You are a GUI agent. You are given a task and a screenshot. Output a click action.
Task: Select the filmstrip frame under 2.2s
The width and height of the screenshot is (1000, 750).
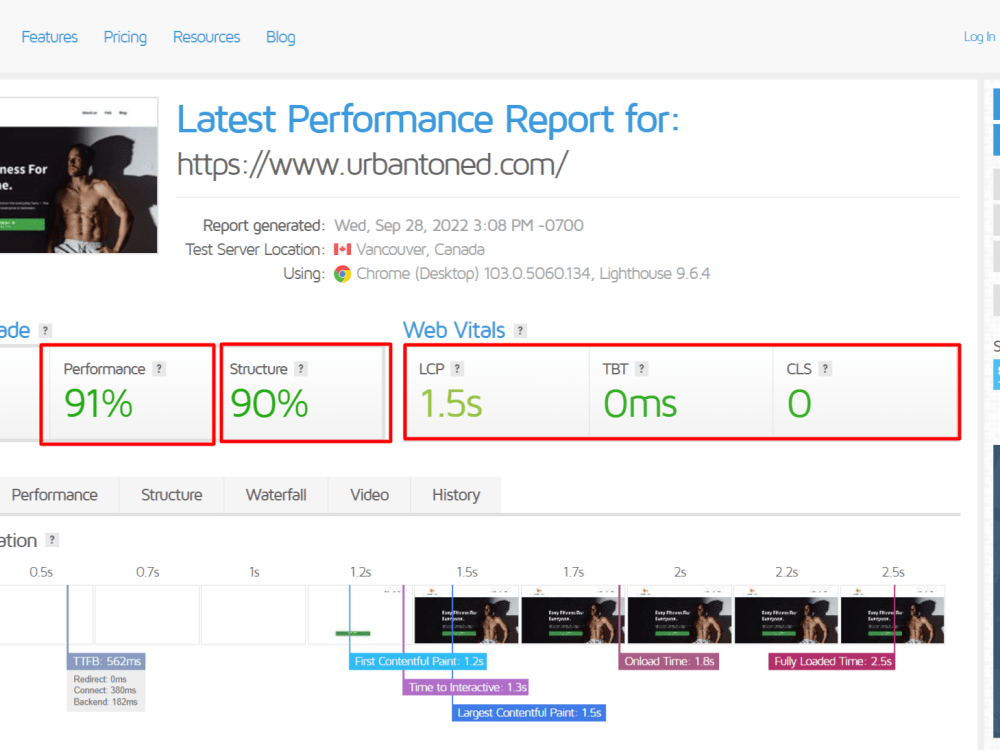(x=786, y=615)
